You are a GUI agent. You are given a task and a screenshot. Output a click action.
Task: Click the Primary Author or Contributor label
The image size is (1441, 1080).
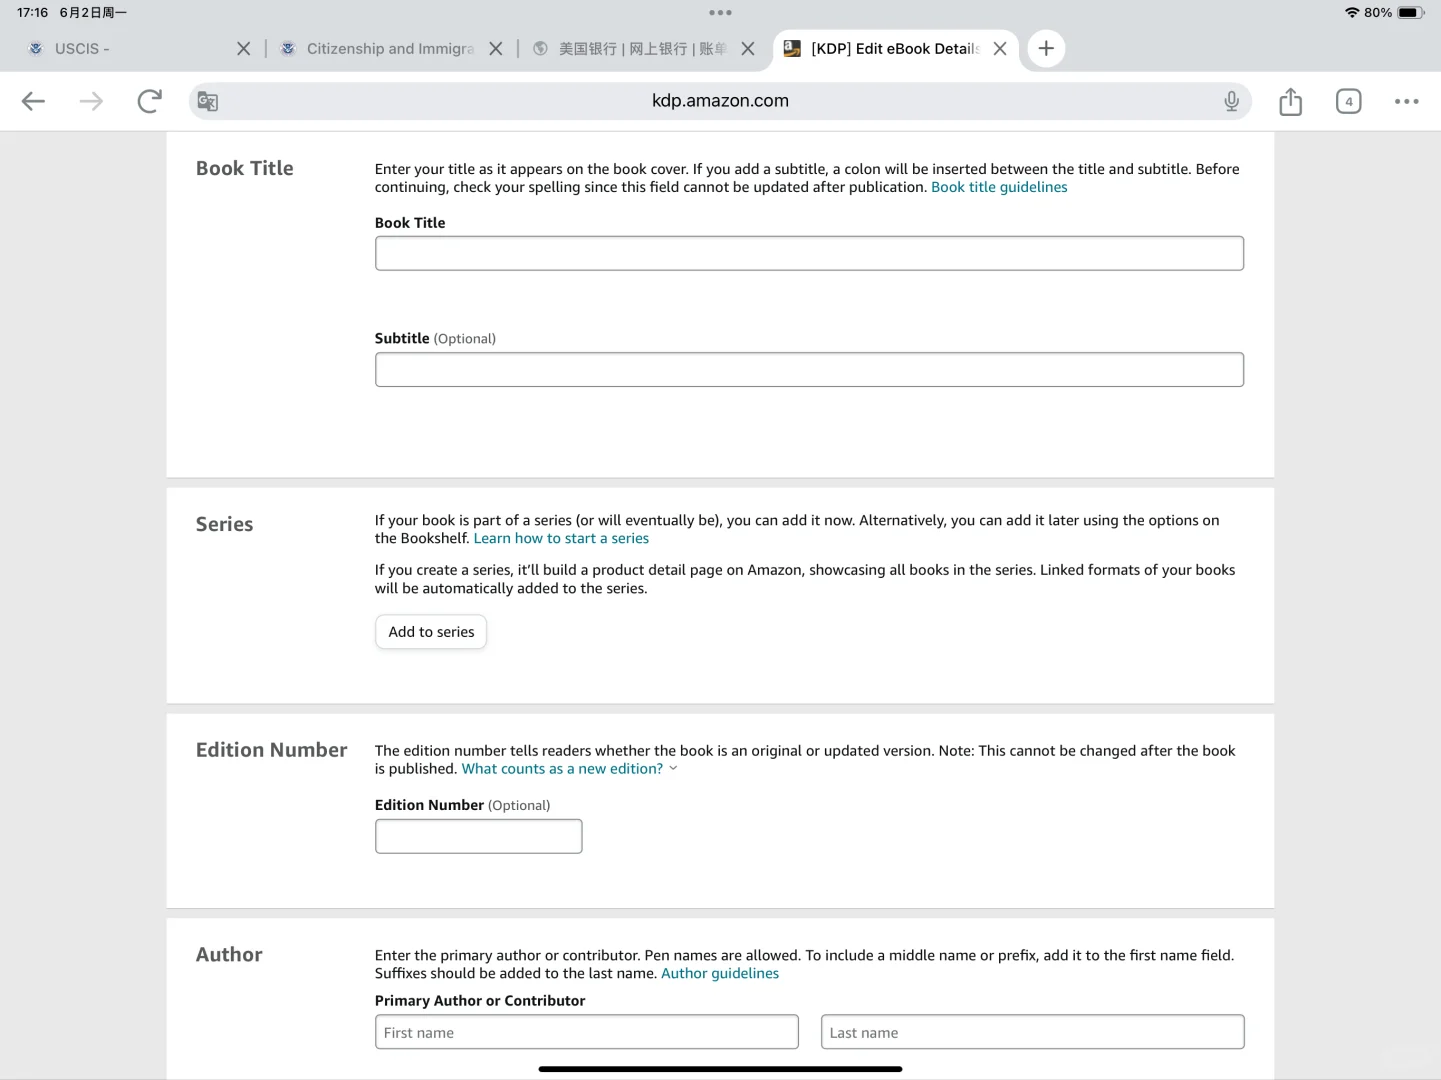tap(480, 1000)
